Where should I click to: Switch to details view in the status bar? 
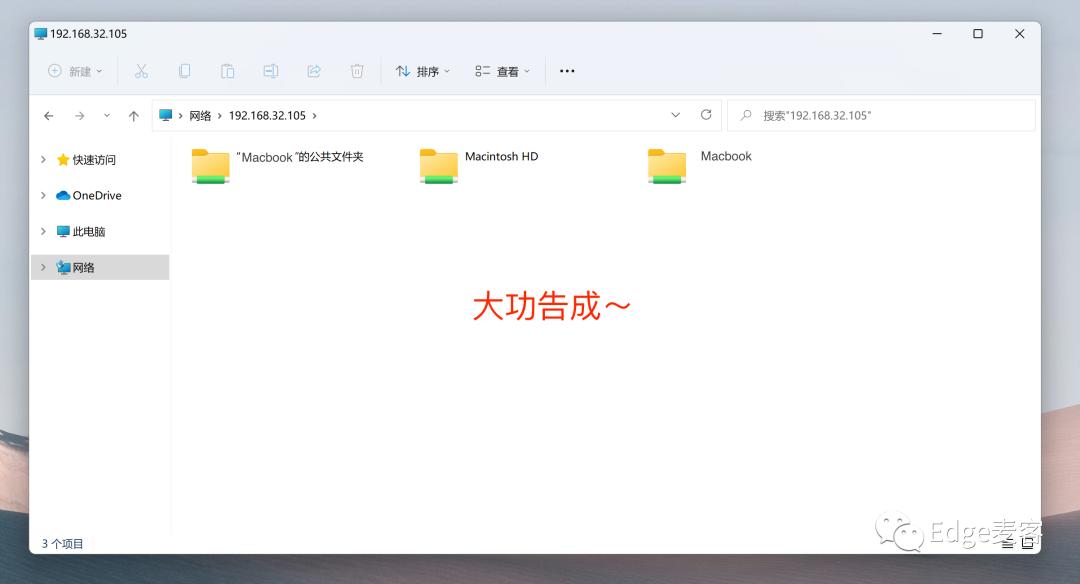tap(1008, 542)
